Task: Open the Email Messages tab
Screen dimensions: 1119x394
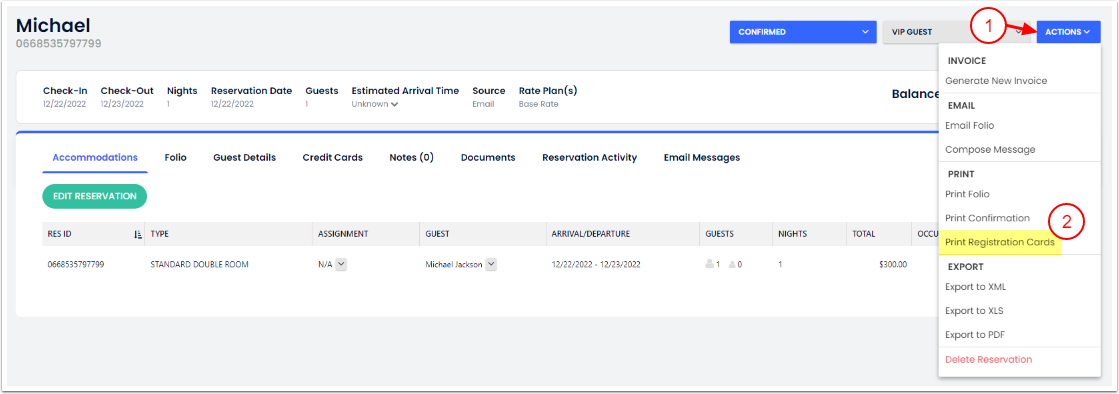Action: coord(702,158)
